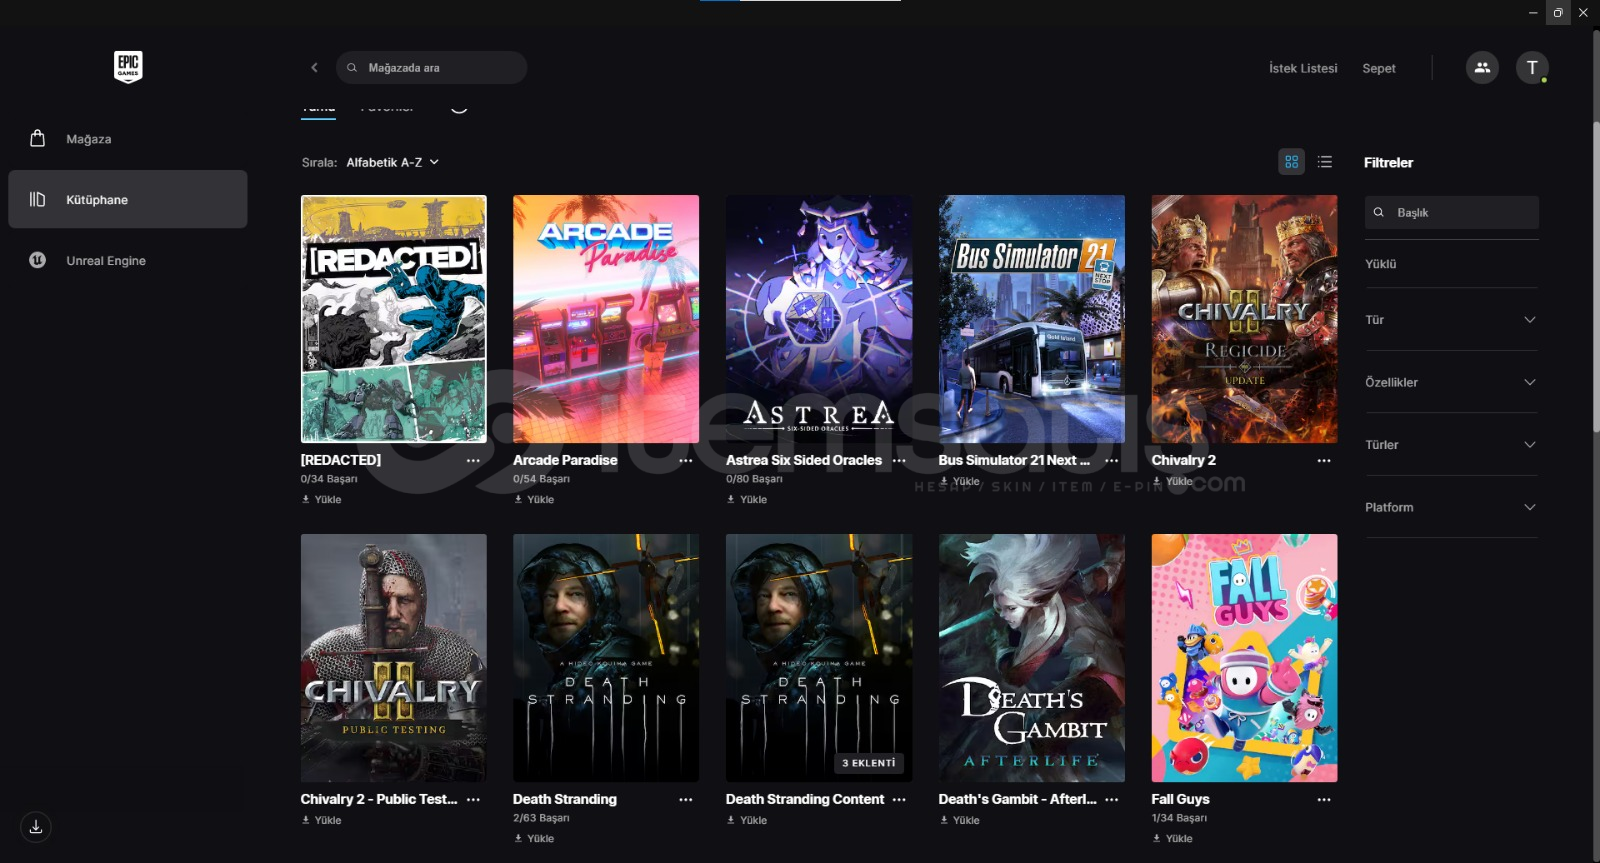Expand the Türler filter

[1451, 445]
